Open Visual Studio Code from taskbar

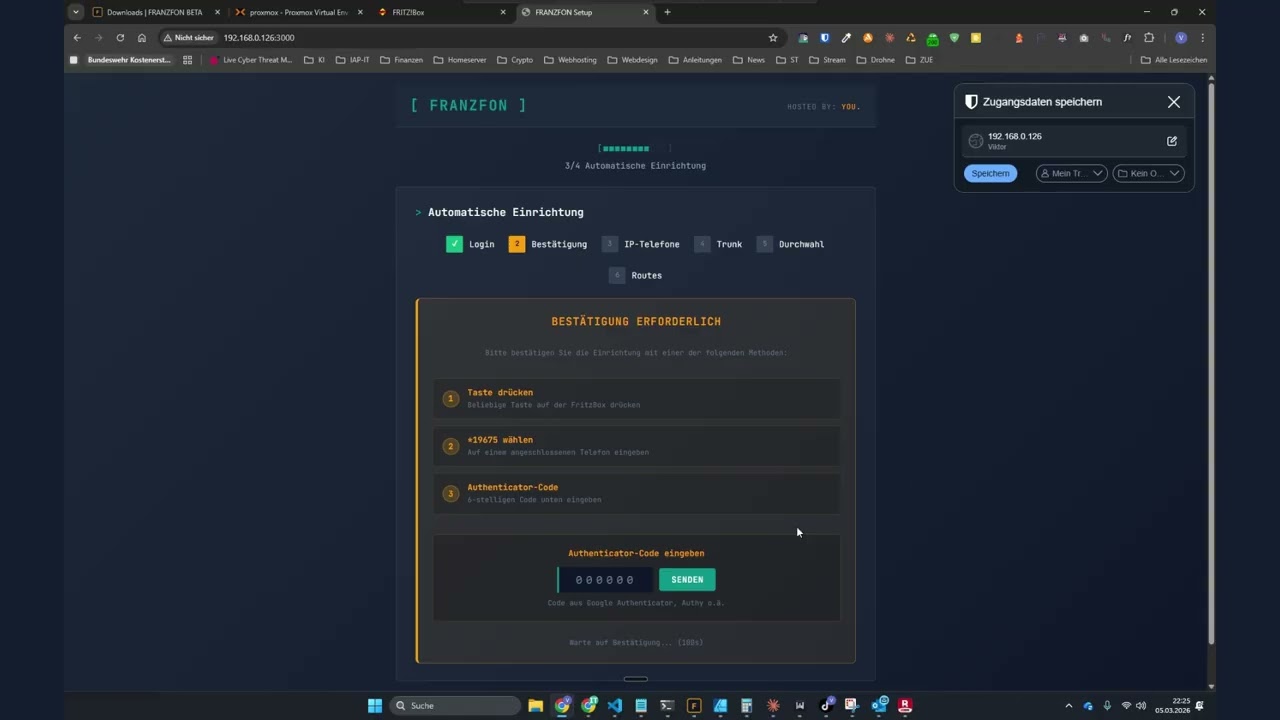[x=615, y=705]
